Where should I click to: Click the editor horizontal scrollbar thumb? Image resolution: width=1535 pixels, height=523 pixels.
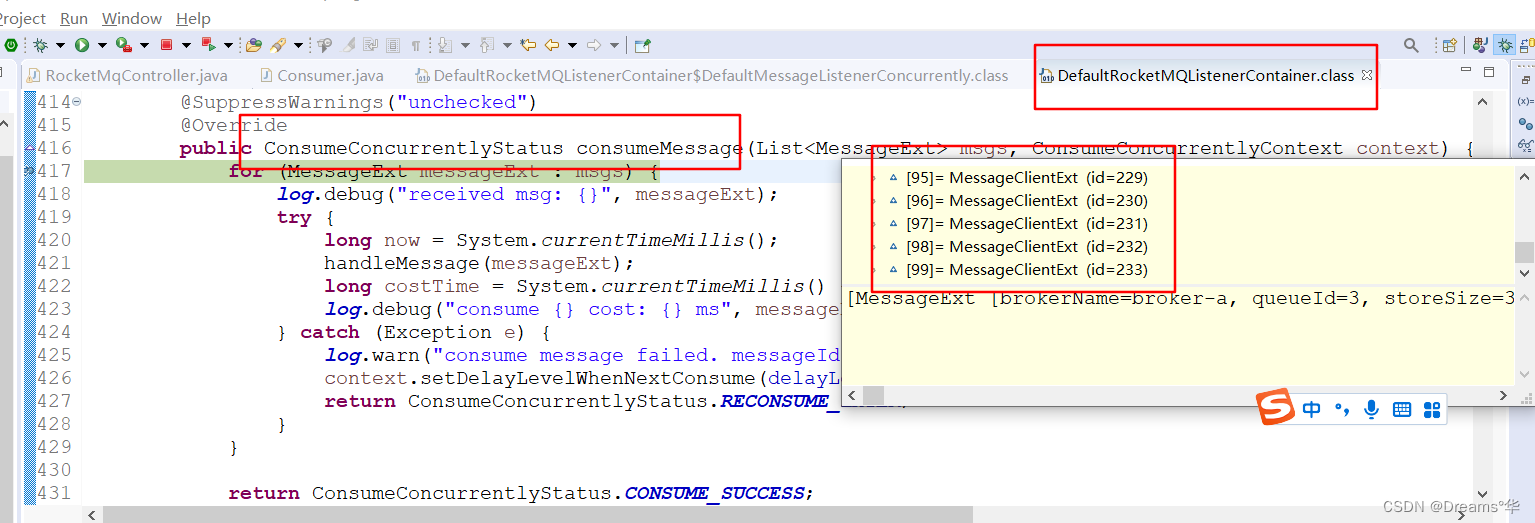(x=537, y=514)
